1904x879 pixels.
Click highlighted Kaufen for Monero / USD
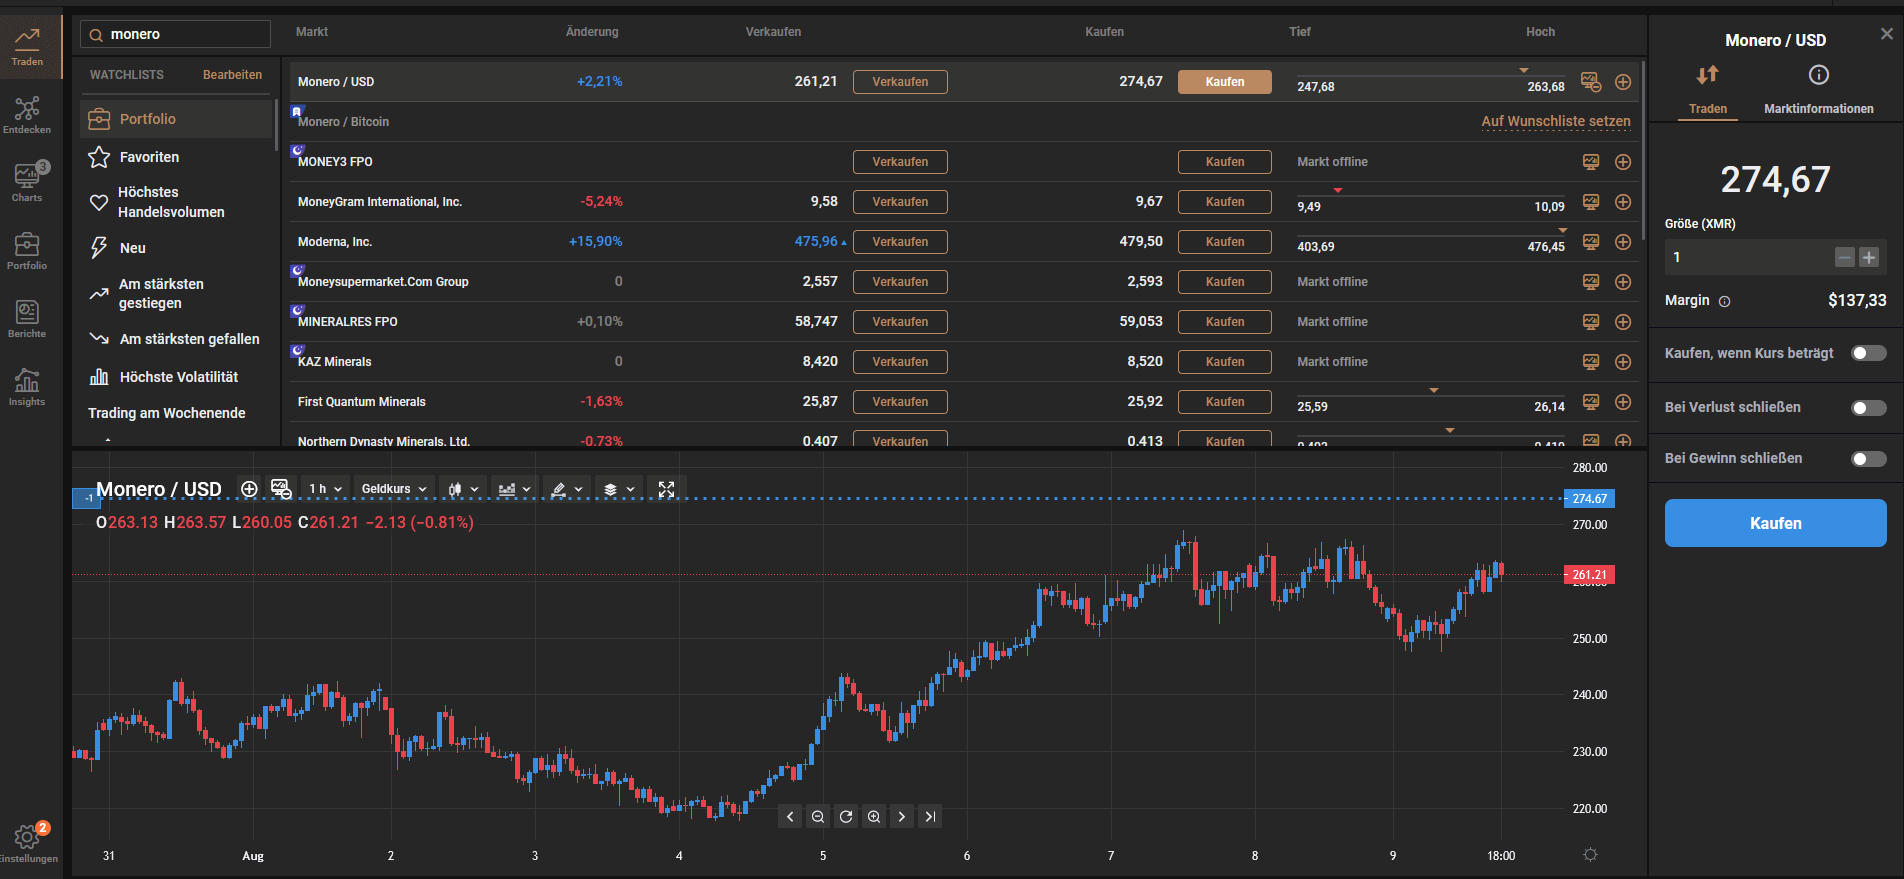point(1225,82)
